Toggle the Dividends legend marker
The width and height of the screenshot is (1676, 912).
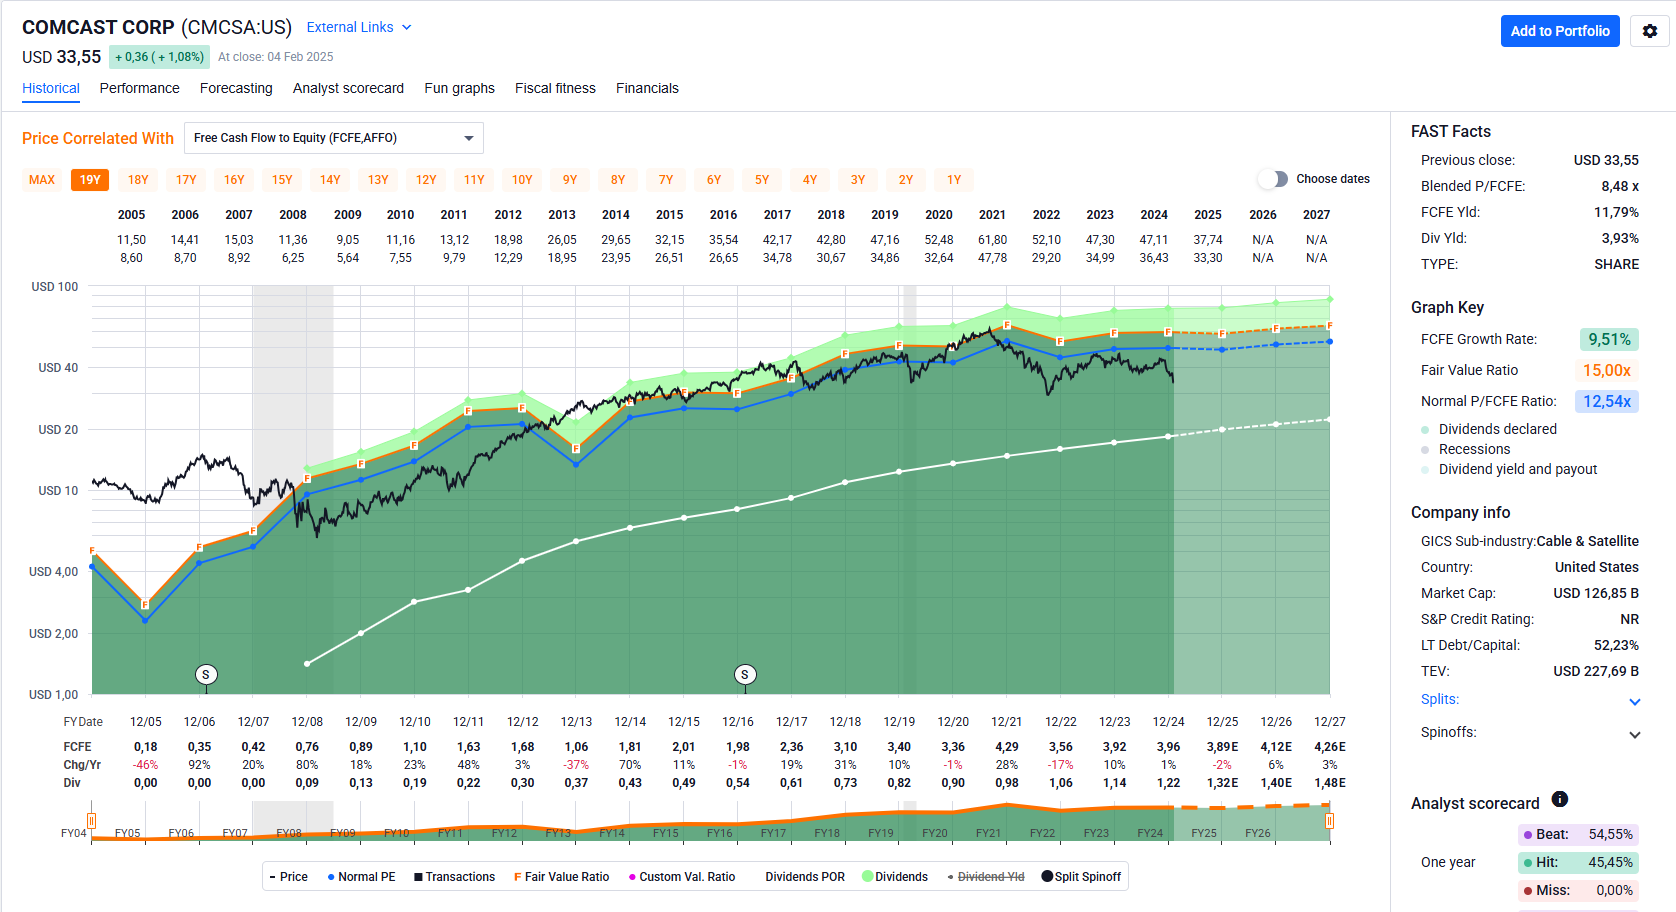pyautogui.click(x=868, y=876)
